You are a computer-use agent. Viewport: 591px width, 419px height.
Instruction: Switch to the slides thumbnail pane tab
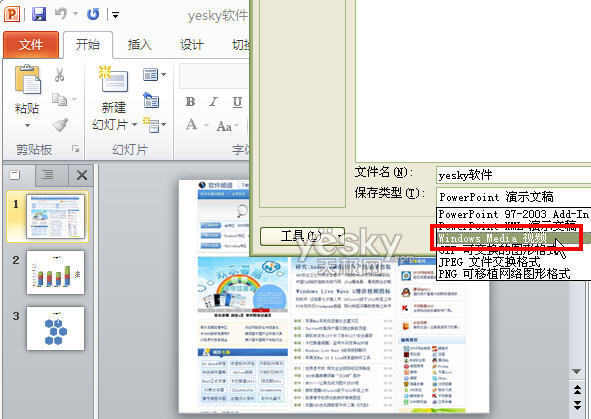[15, 175]
